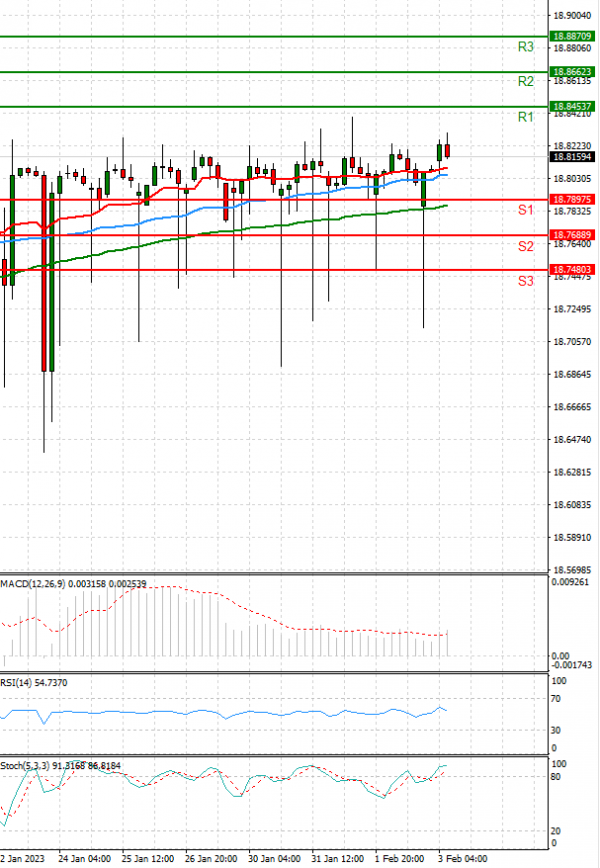This screenshot has width=600, height=868.
Task: Click the current price tag 18.81594
Action: coord(572,157)
